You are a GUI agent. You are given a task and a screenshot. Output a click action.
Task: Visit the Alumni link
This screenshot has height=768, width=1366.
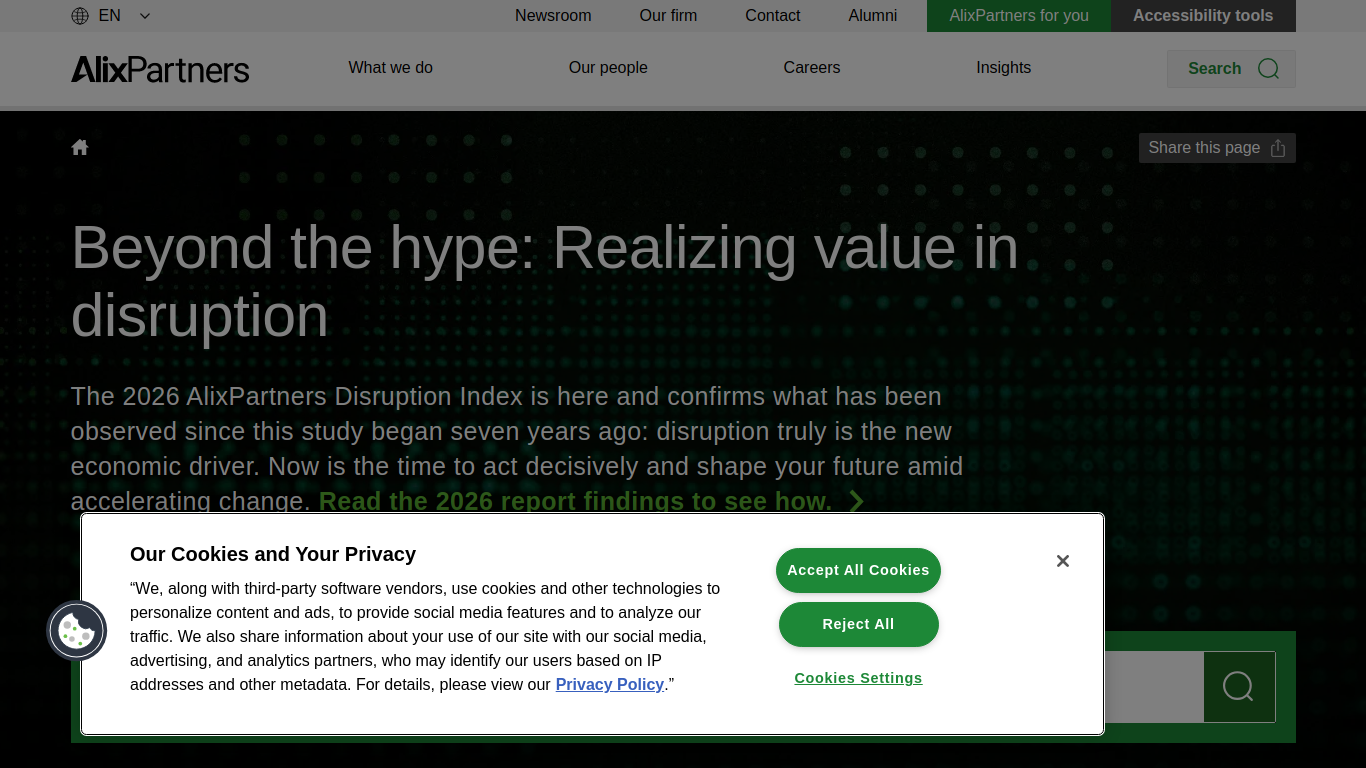[873, 16]
